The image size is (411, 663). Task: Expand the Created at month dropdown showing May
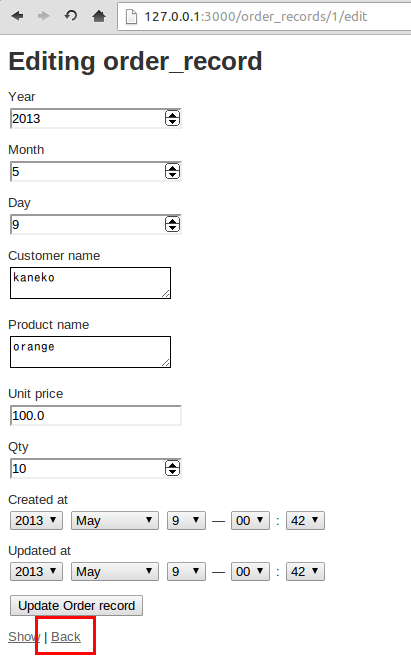[x=115, y=521]
